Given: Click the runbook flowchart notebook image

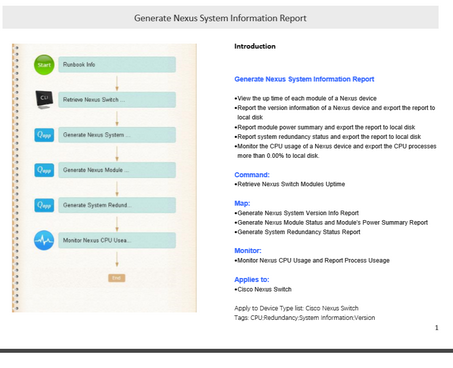Looking at the screenshot, I should coord(104,178).
